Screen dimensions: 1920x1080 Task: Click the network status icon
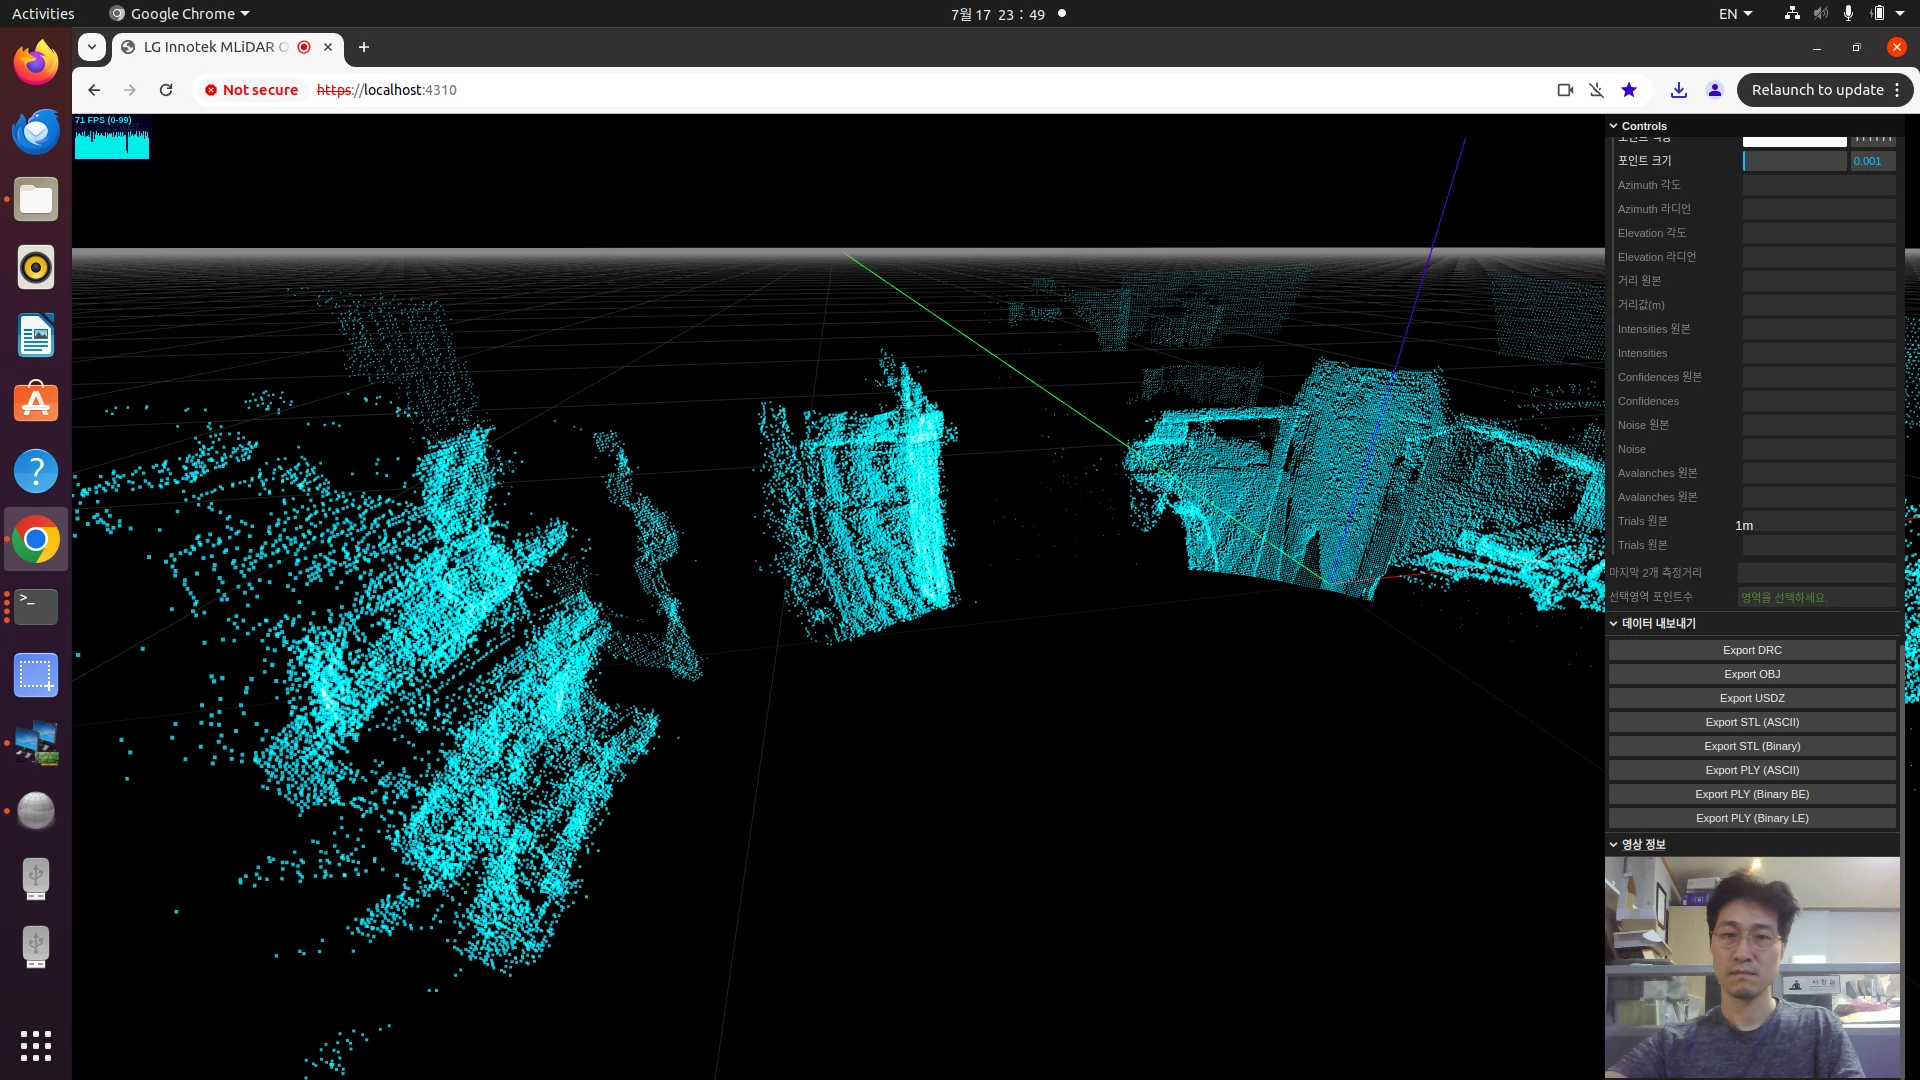(1792, 14)
